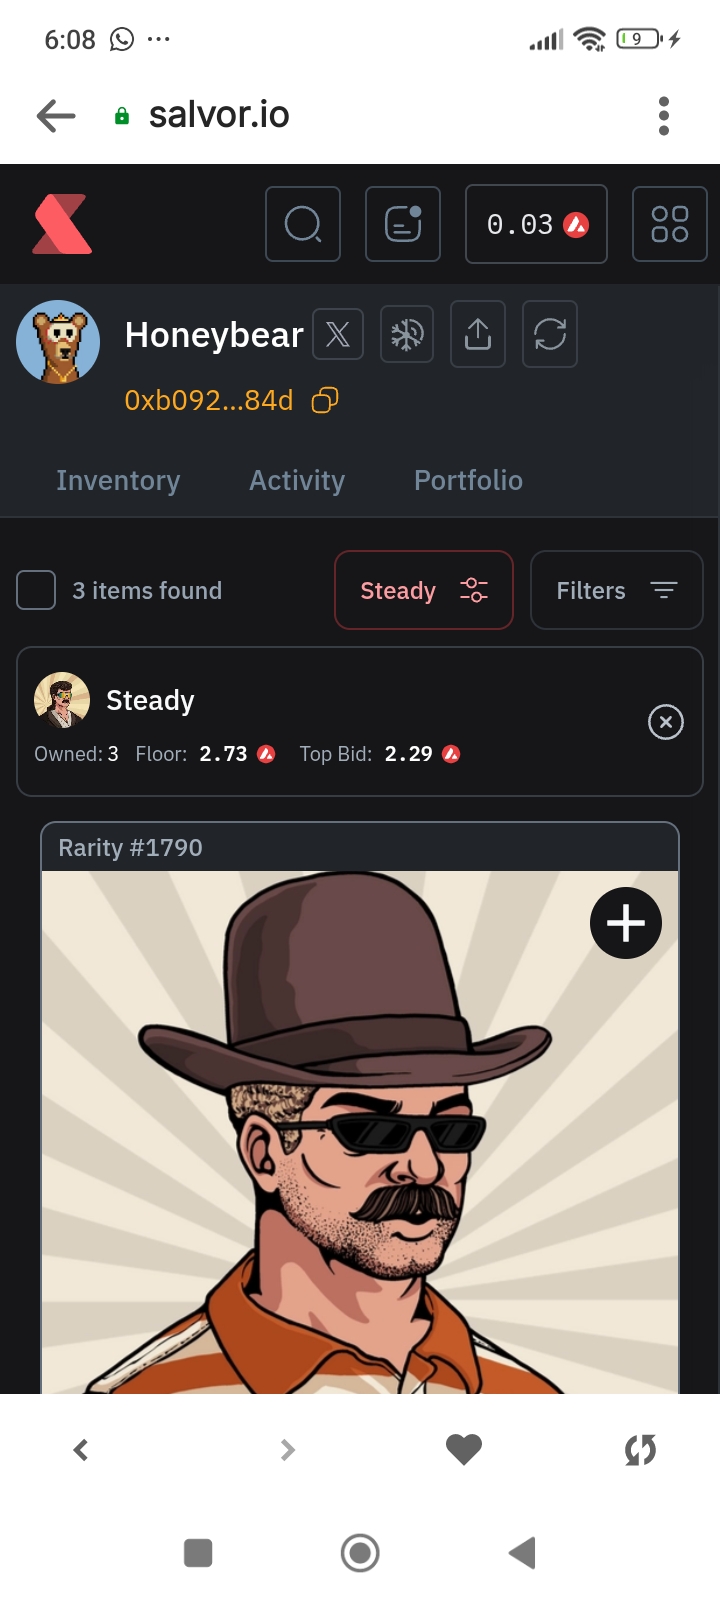Open Honeybear's X (Twitter) profile link
Viewport: 720px width, 1600px height.
click(338, 334)
